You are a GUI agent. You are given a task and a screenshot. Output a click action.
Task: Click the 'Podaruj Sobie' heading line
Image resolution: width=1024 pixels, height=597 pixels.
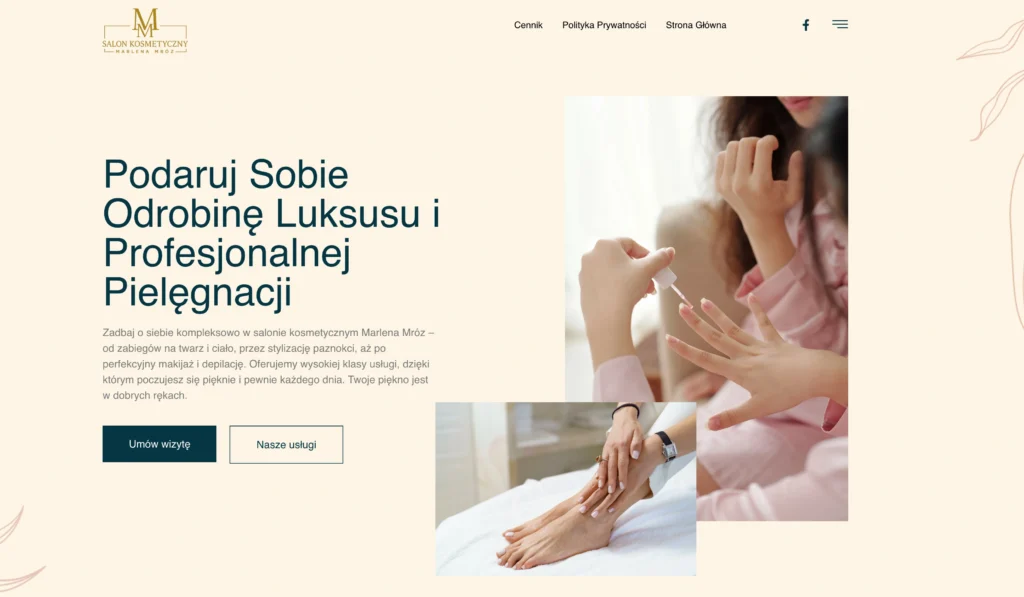226,174
